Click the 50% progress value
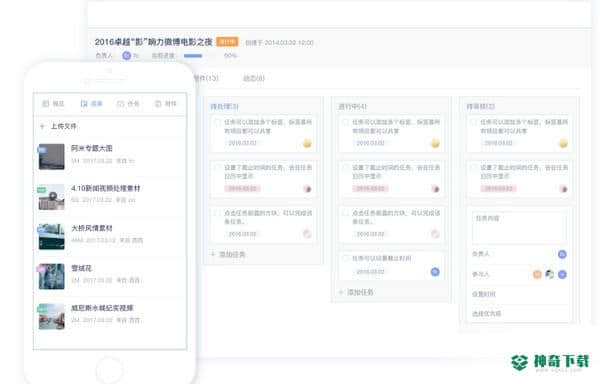Screen dimensions: 600x384 [230, 56]
